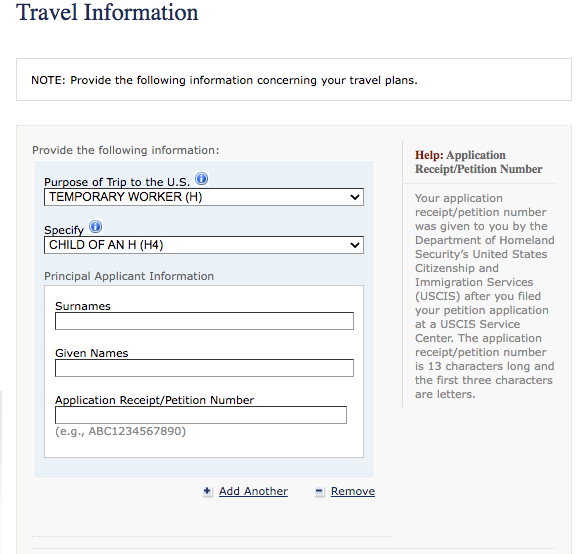Focus the Given Names text field
Image resolution: width=579 pixels, height=554 pixels.
[204, 368]
